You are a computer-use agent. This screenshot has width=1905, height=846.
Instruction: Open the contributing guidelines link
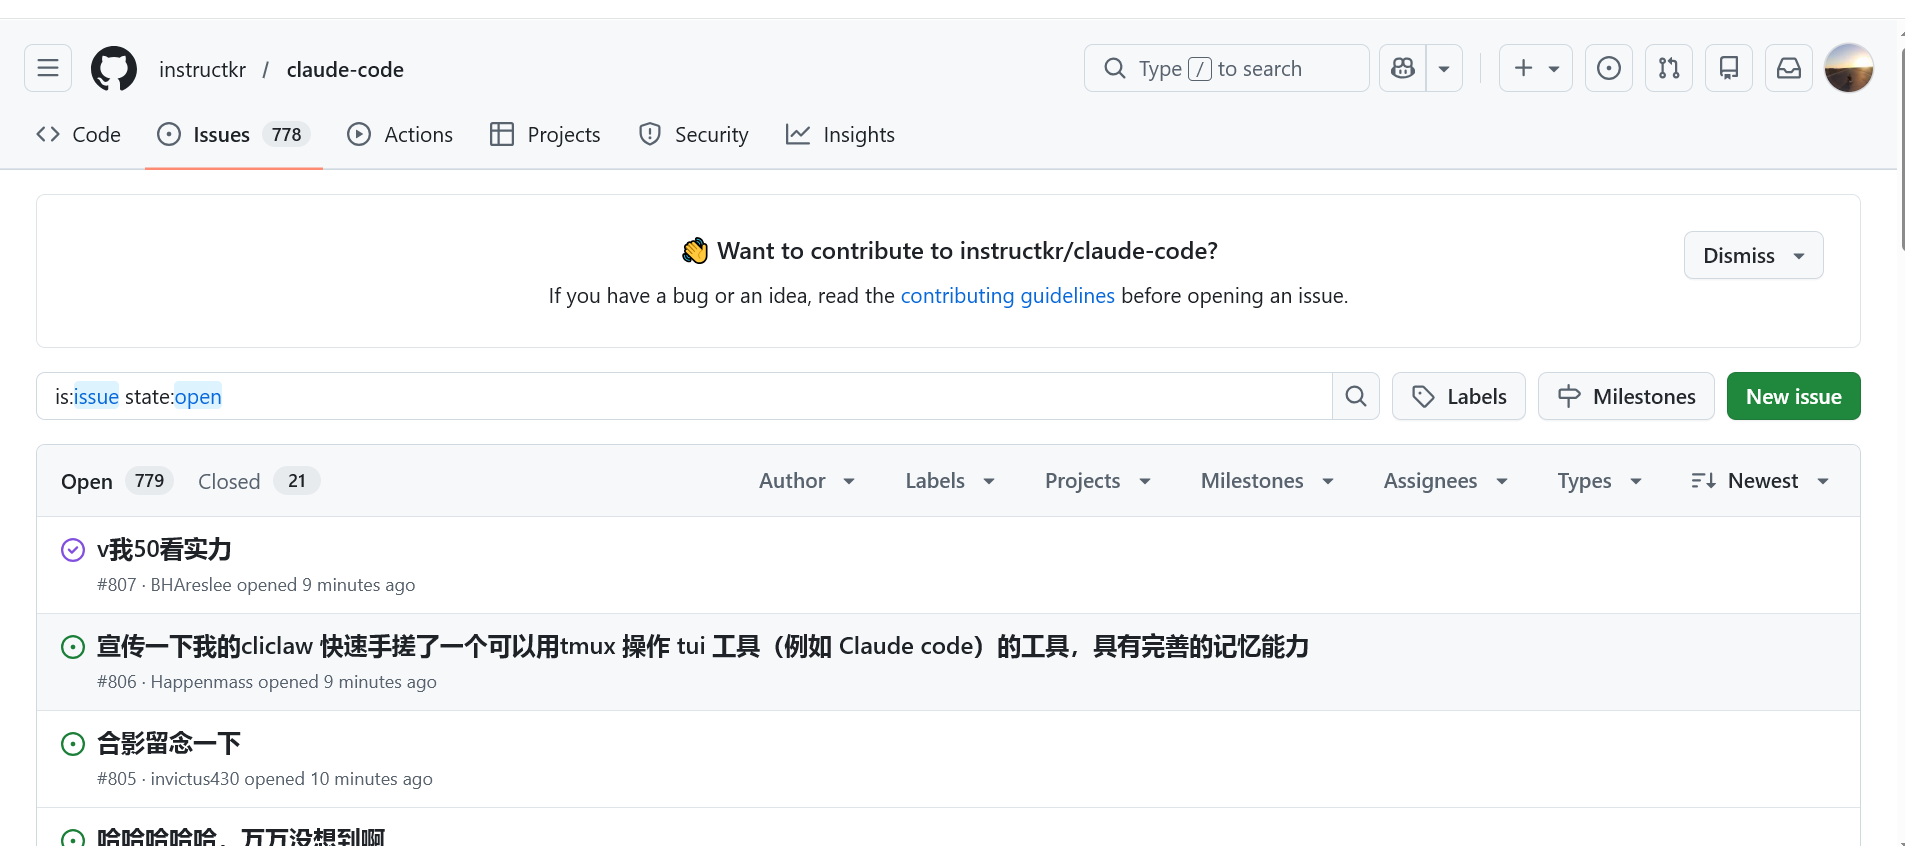tap(1007, 296)
